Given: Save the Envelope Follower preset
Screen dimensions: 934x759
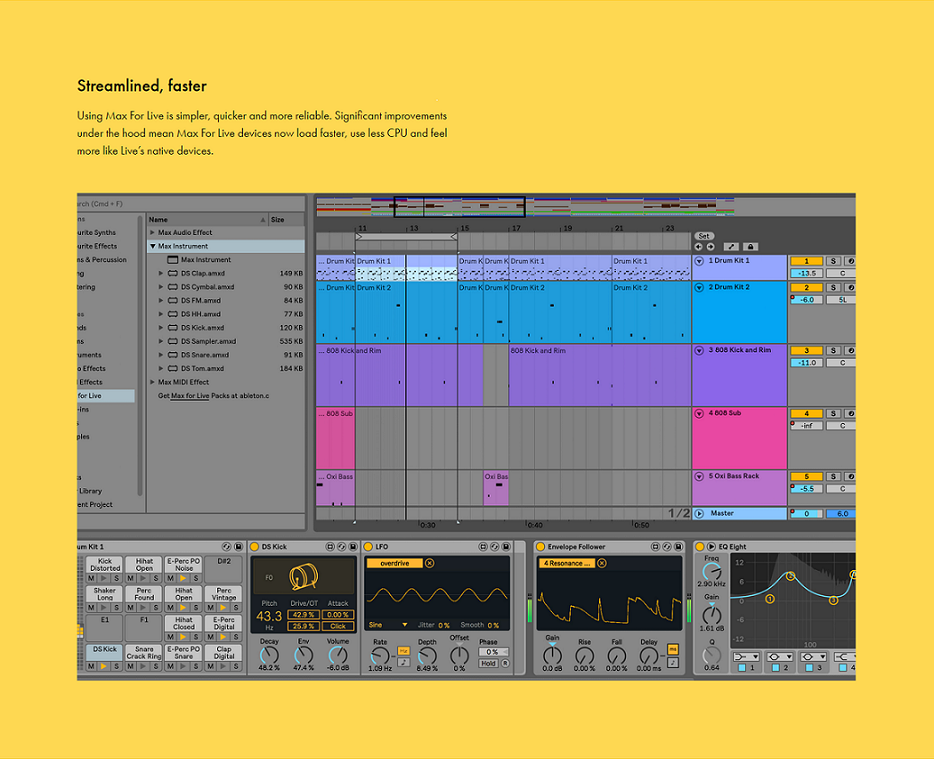Looking at the screenshot, I should 678,546.
